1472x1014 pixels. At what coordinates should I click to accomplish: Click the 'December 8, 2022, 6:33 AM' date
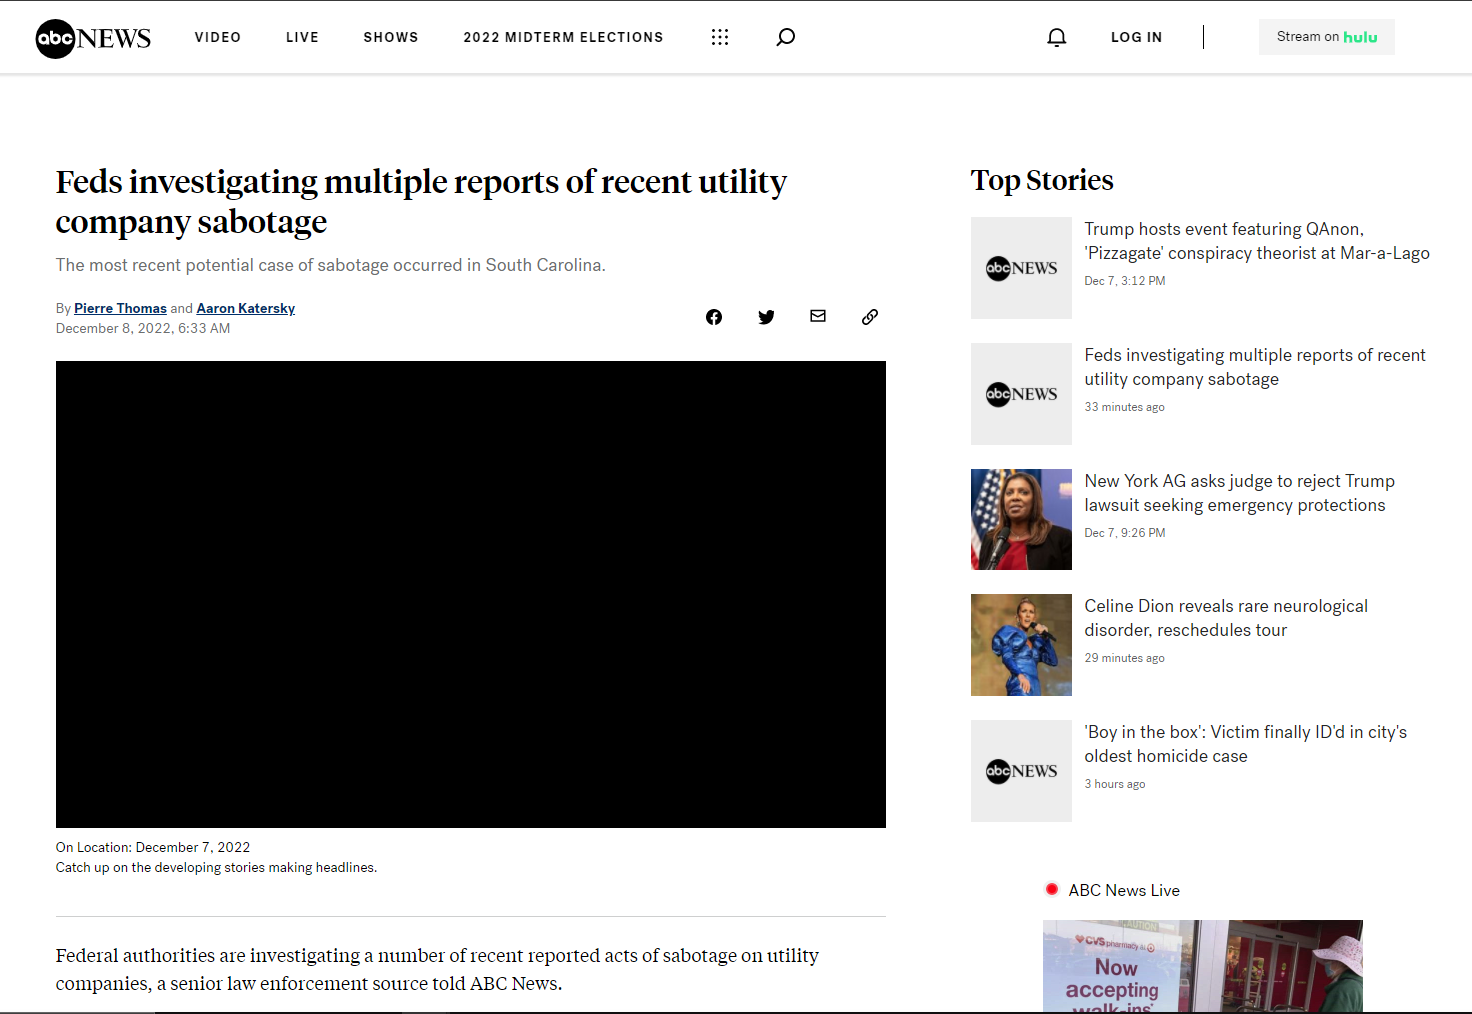coord(143,328)
